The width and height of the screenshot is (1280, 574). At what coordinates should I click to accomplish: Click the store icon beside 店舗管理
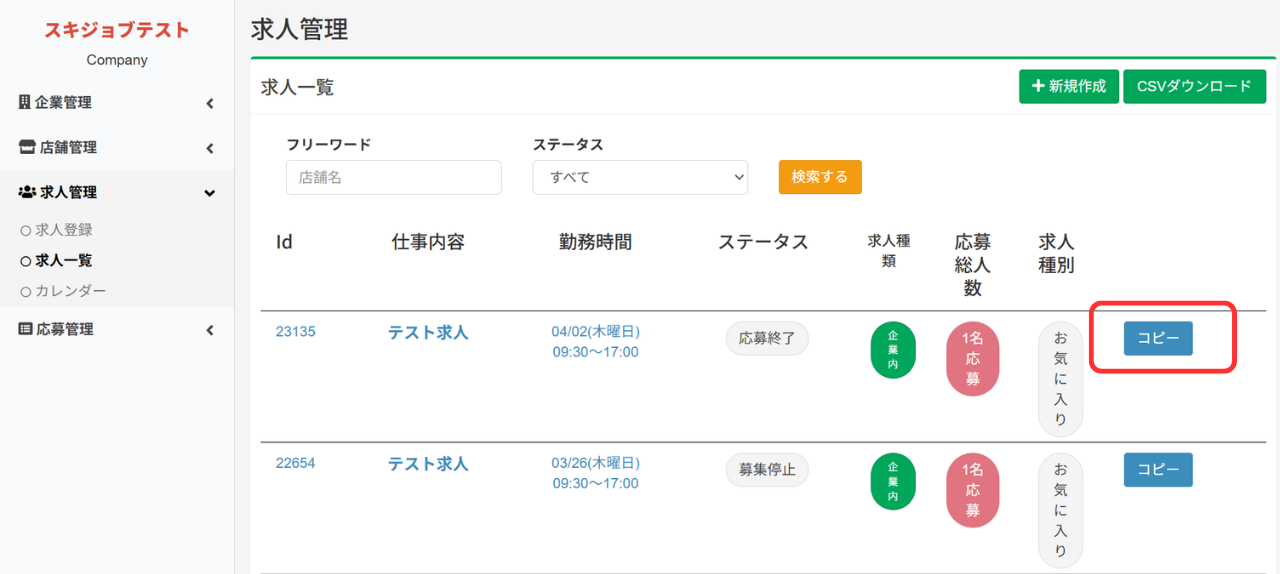[x=27, y=148]
